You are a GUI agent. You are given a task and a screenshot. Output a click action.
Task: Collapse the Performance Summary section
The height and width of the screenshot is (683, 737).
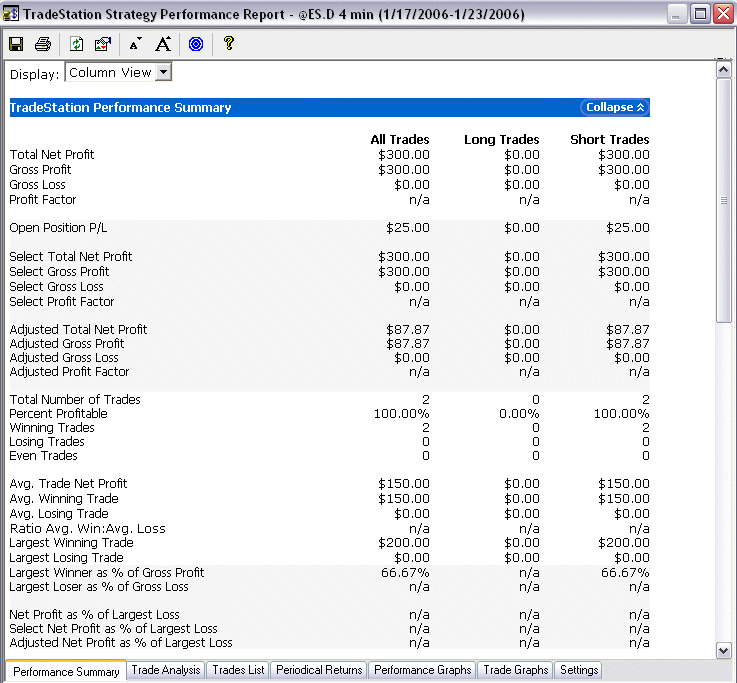(615, 107)
